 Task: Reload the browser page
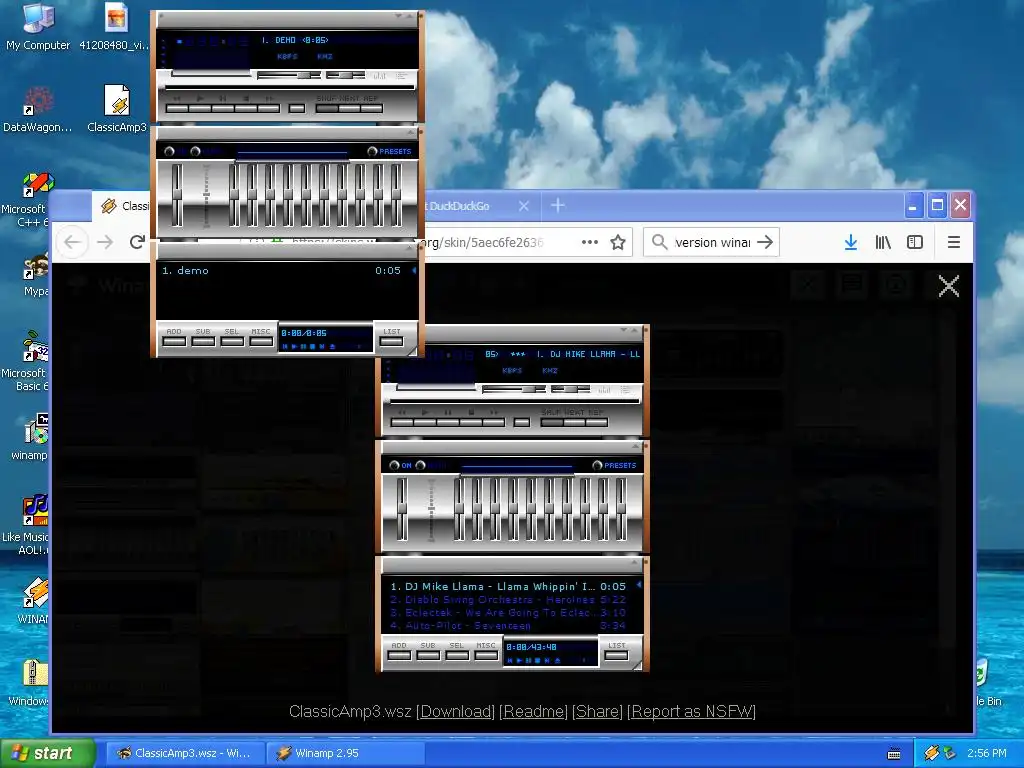136,242
